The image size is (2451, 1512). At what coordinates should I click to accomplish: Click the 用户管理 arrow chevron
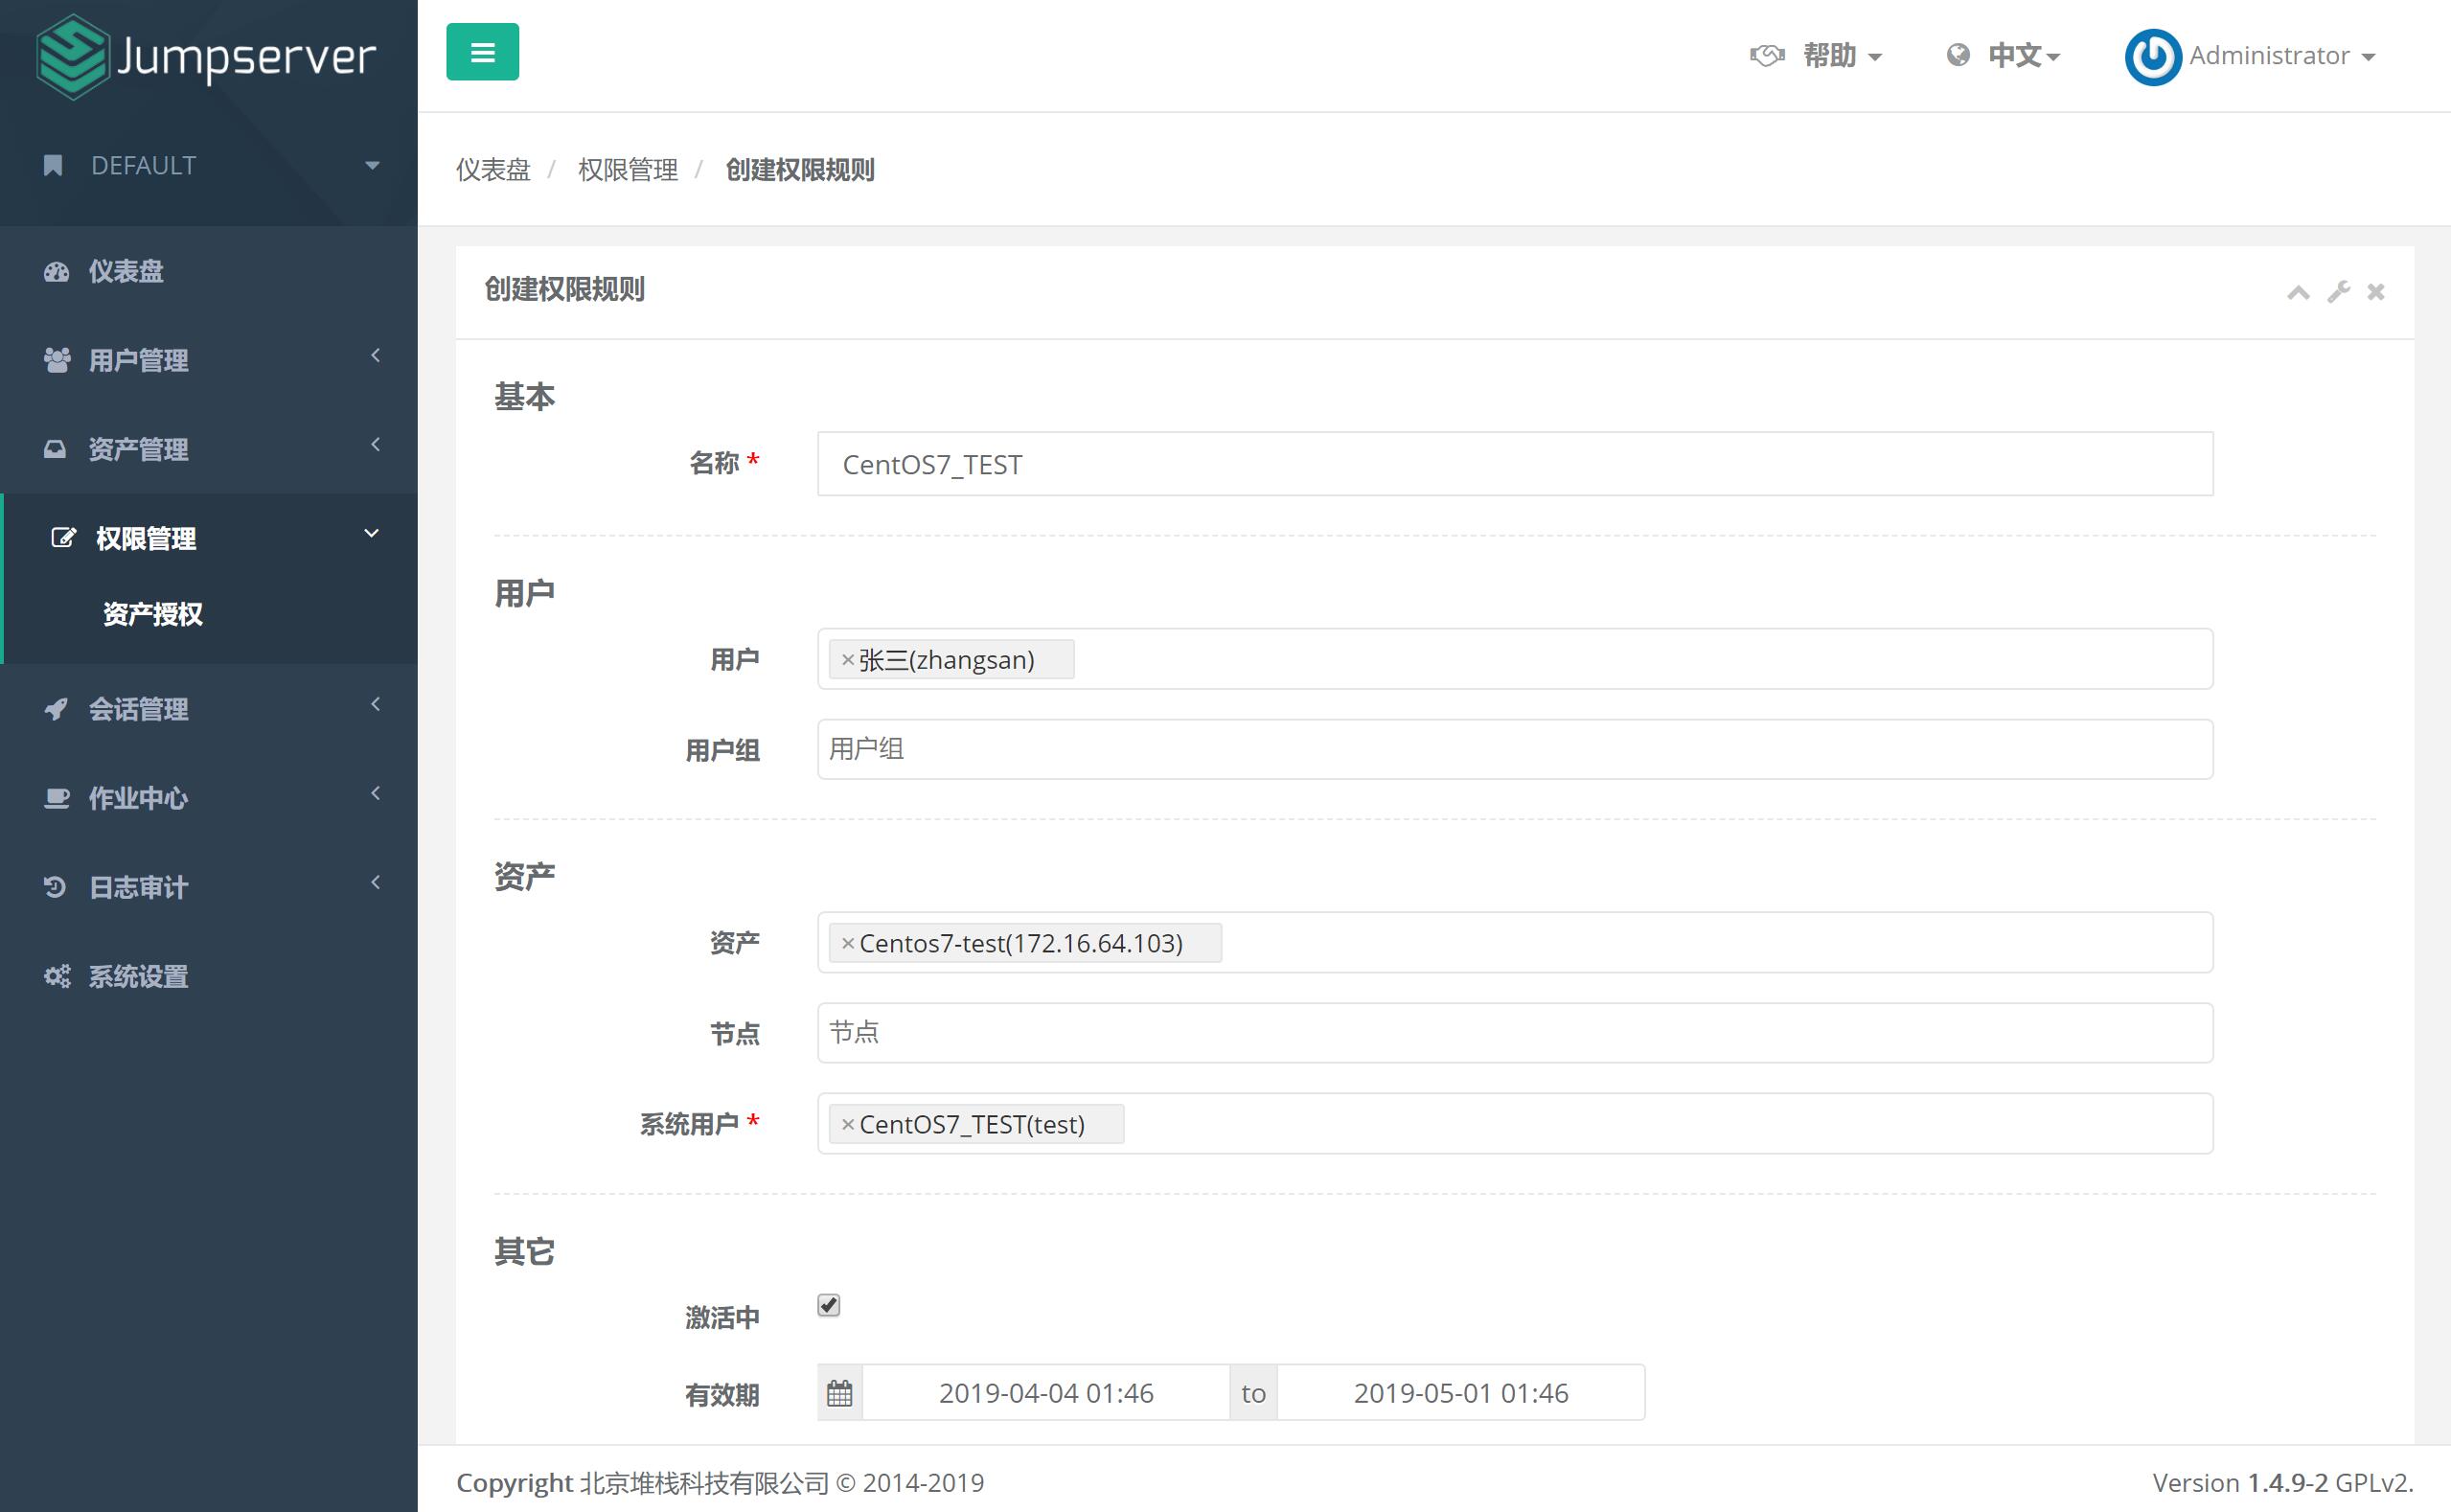tap(376, 355)
